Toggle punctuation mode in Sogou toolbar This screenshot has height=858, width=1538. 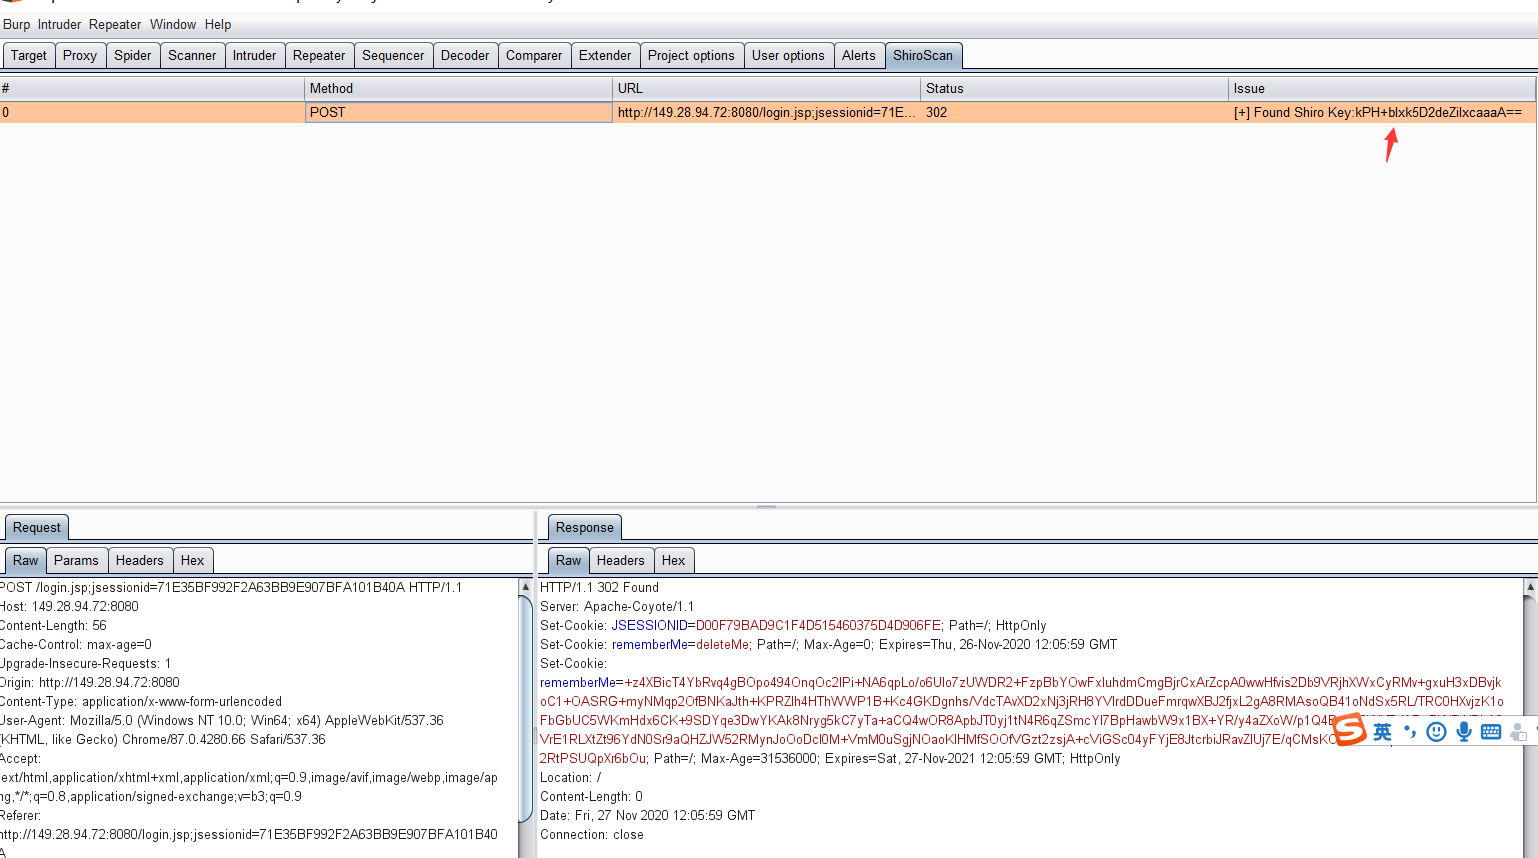[1410, 732]
